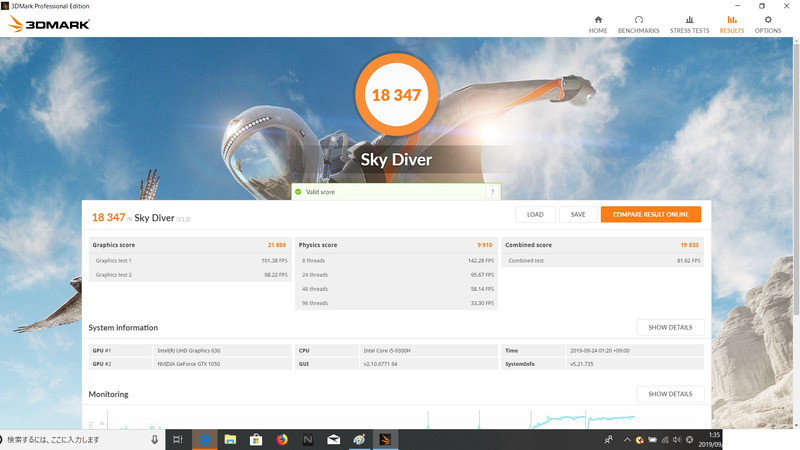Click the battery icon in the tray
The width and height of the screenshot is (800, 450).
653,439
